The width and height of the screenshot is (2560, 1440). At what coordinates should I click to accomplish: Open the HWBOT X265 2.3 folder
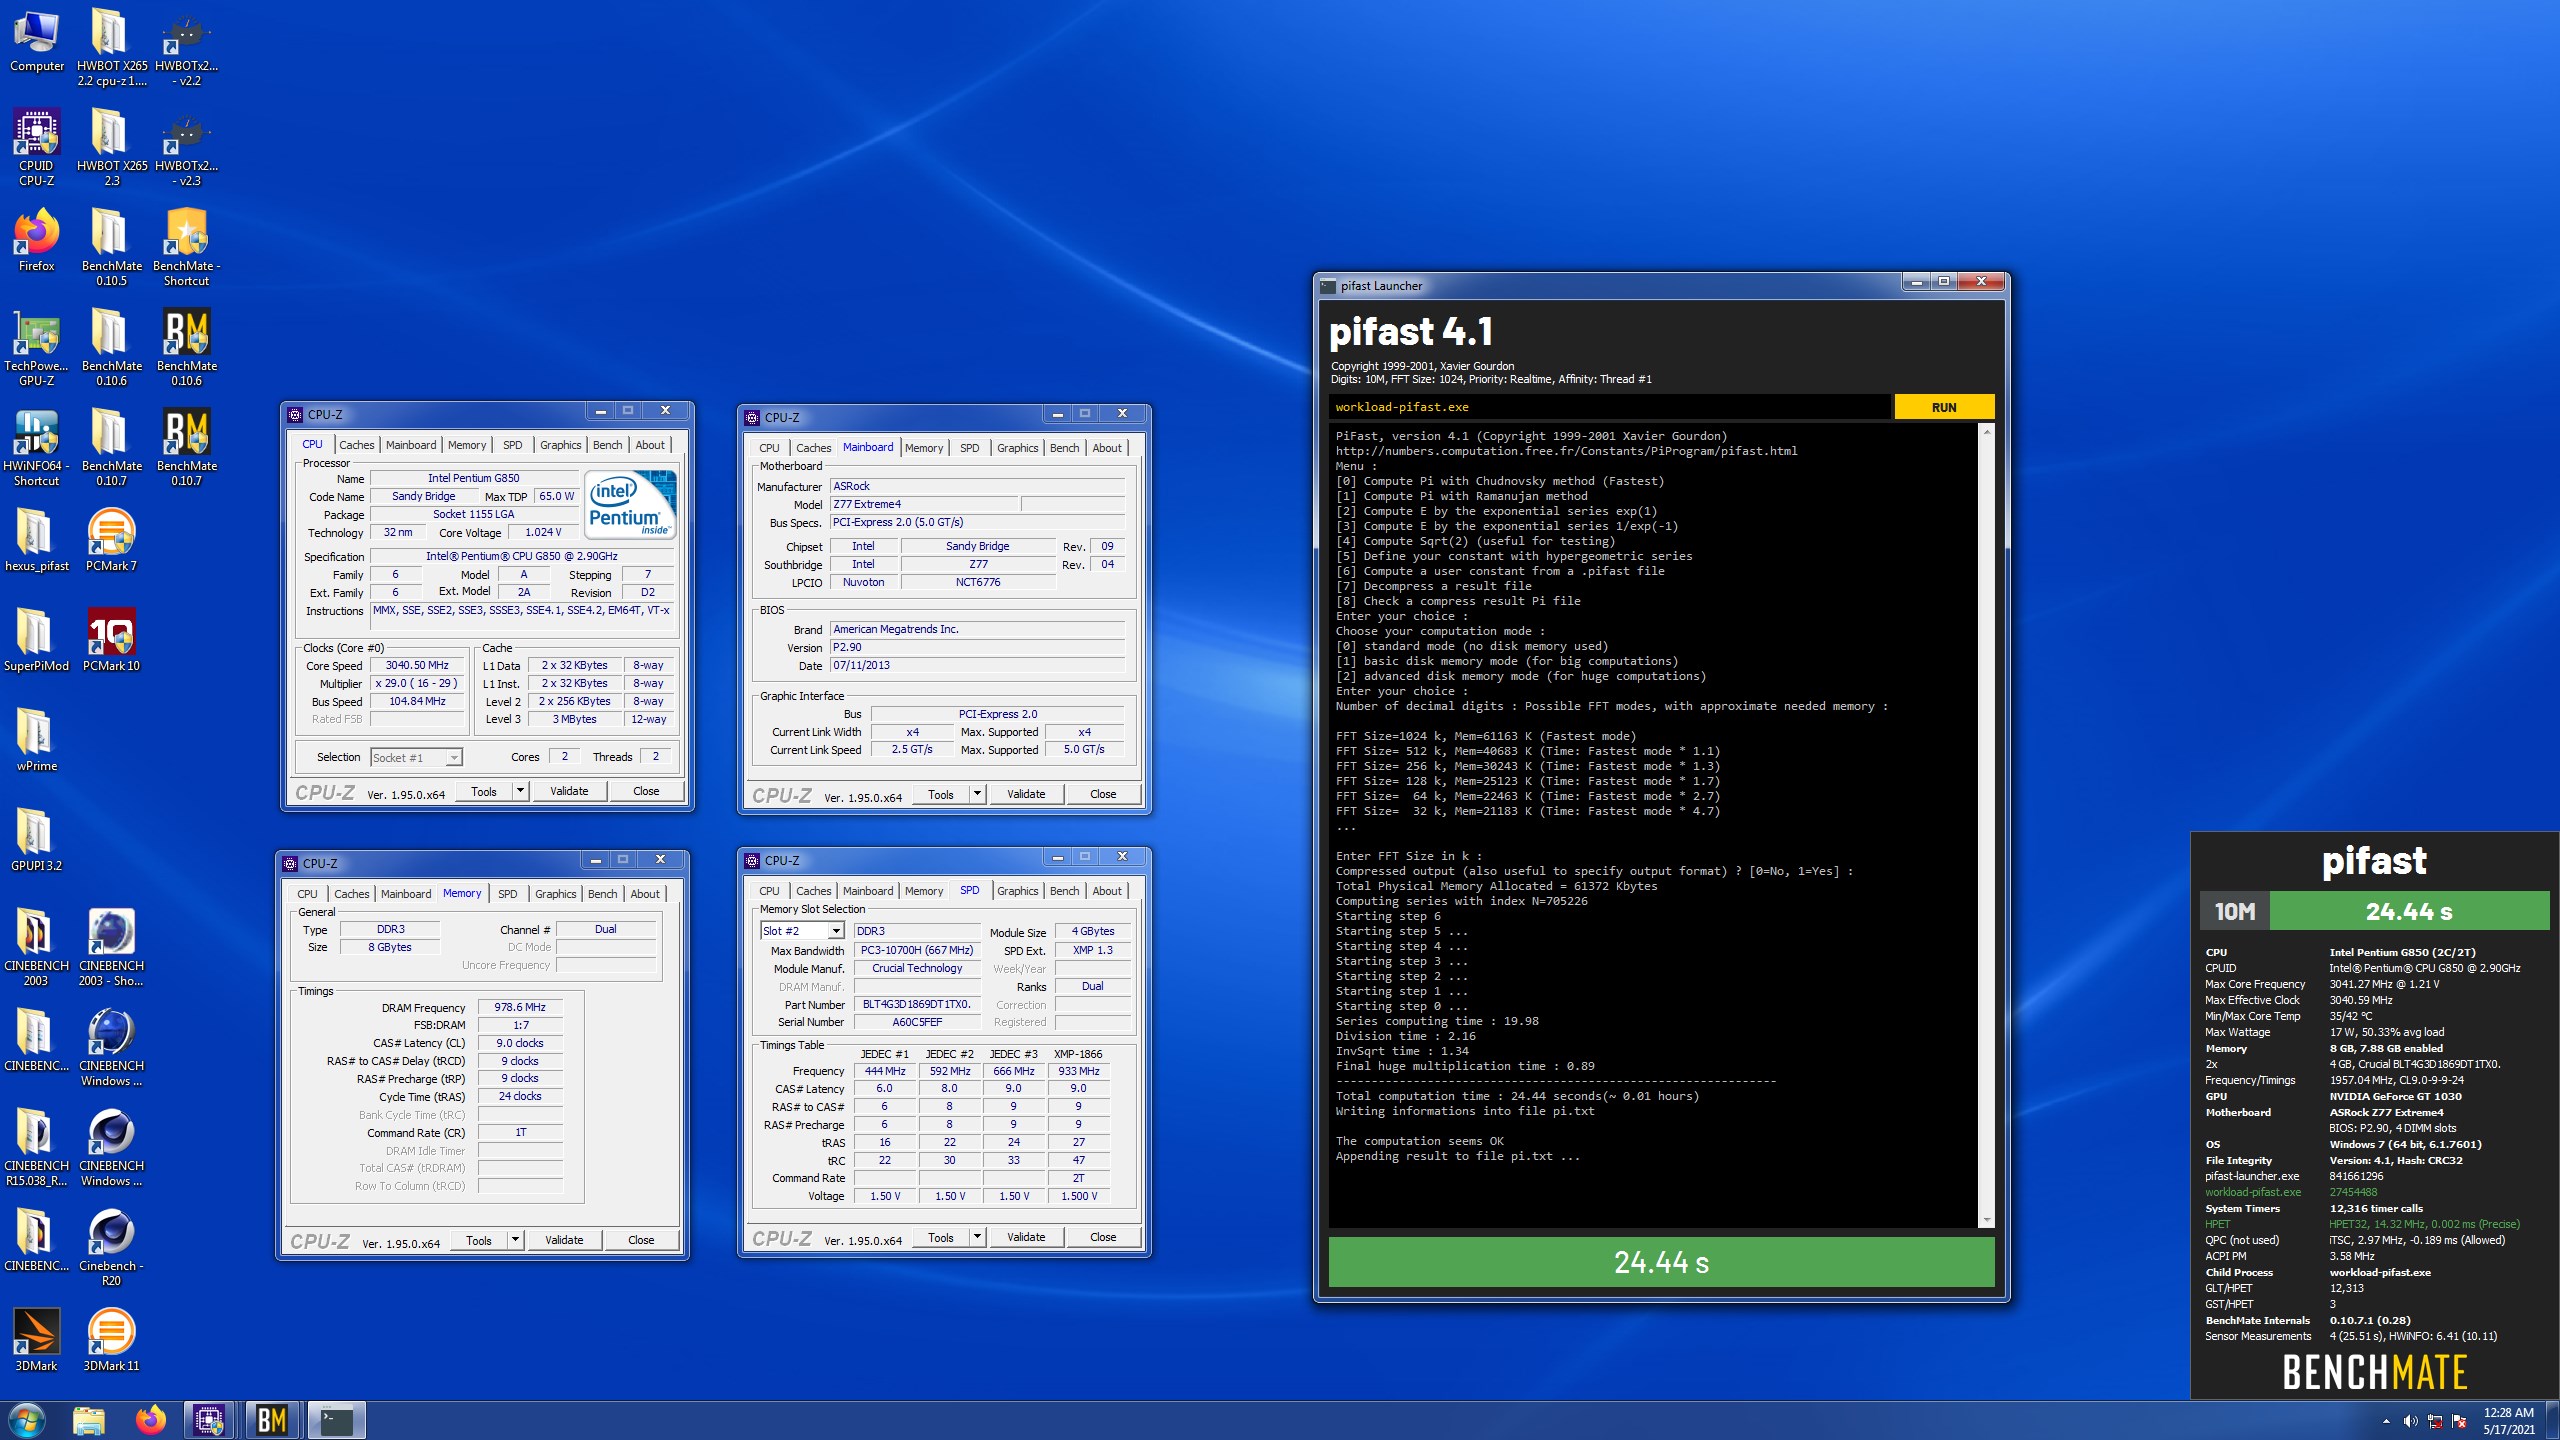click(111, 147)
